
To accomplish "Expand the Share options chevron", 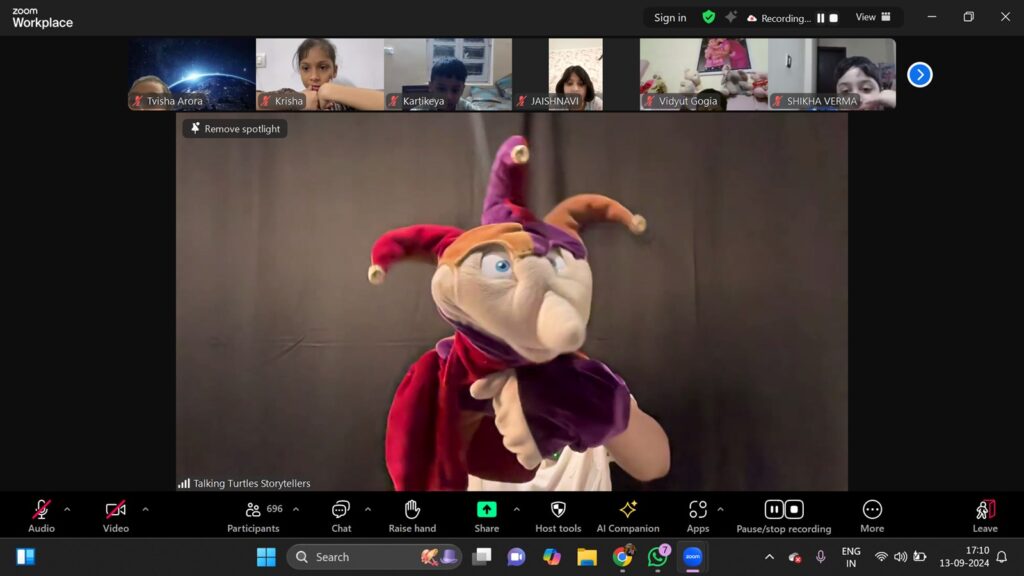I will (x=516, y=509).
